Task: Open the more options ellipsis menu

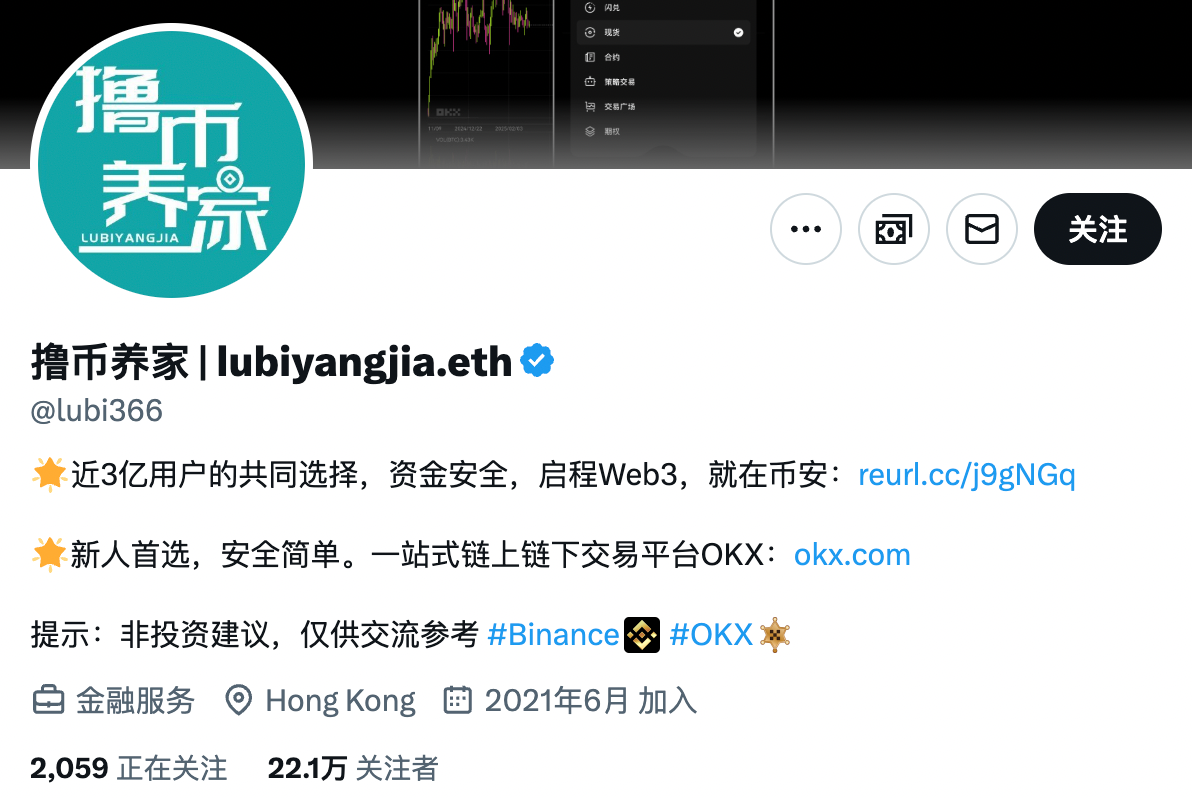Action: 806,229
